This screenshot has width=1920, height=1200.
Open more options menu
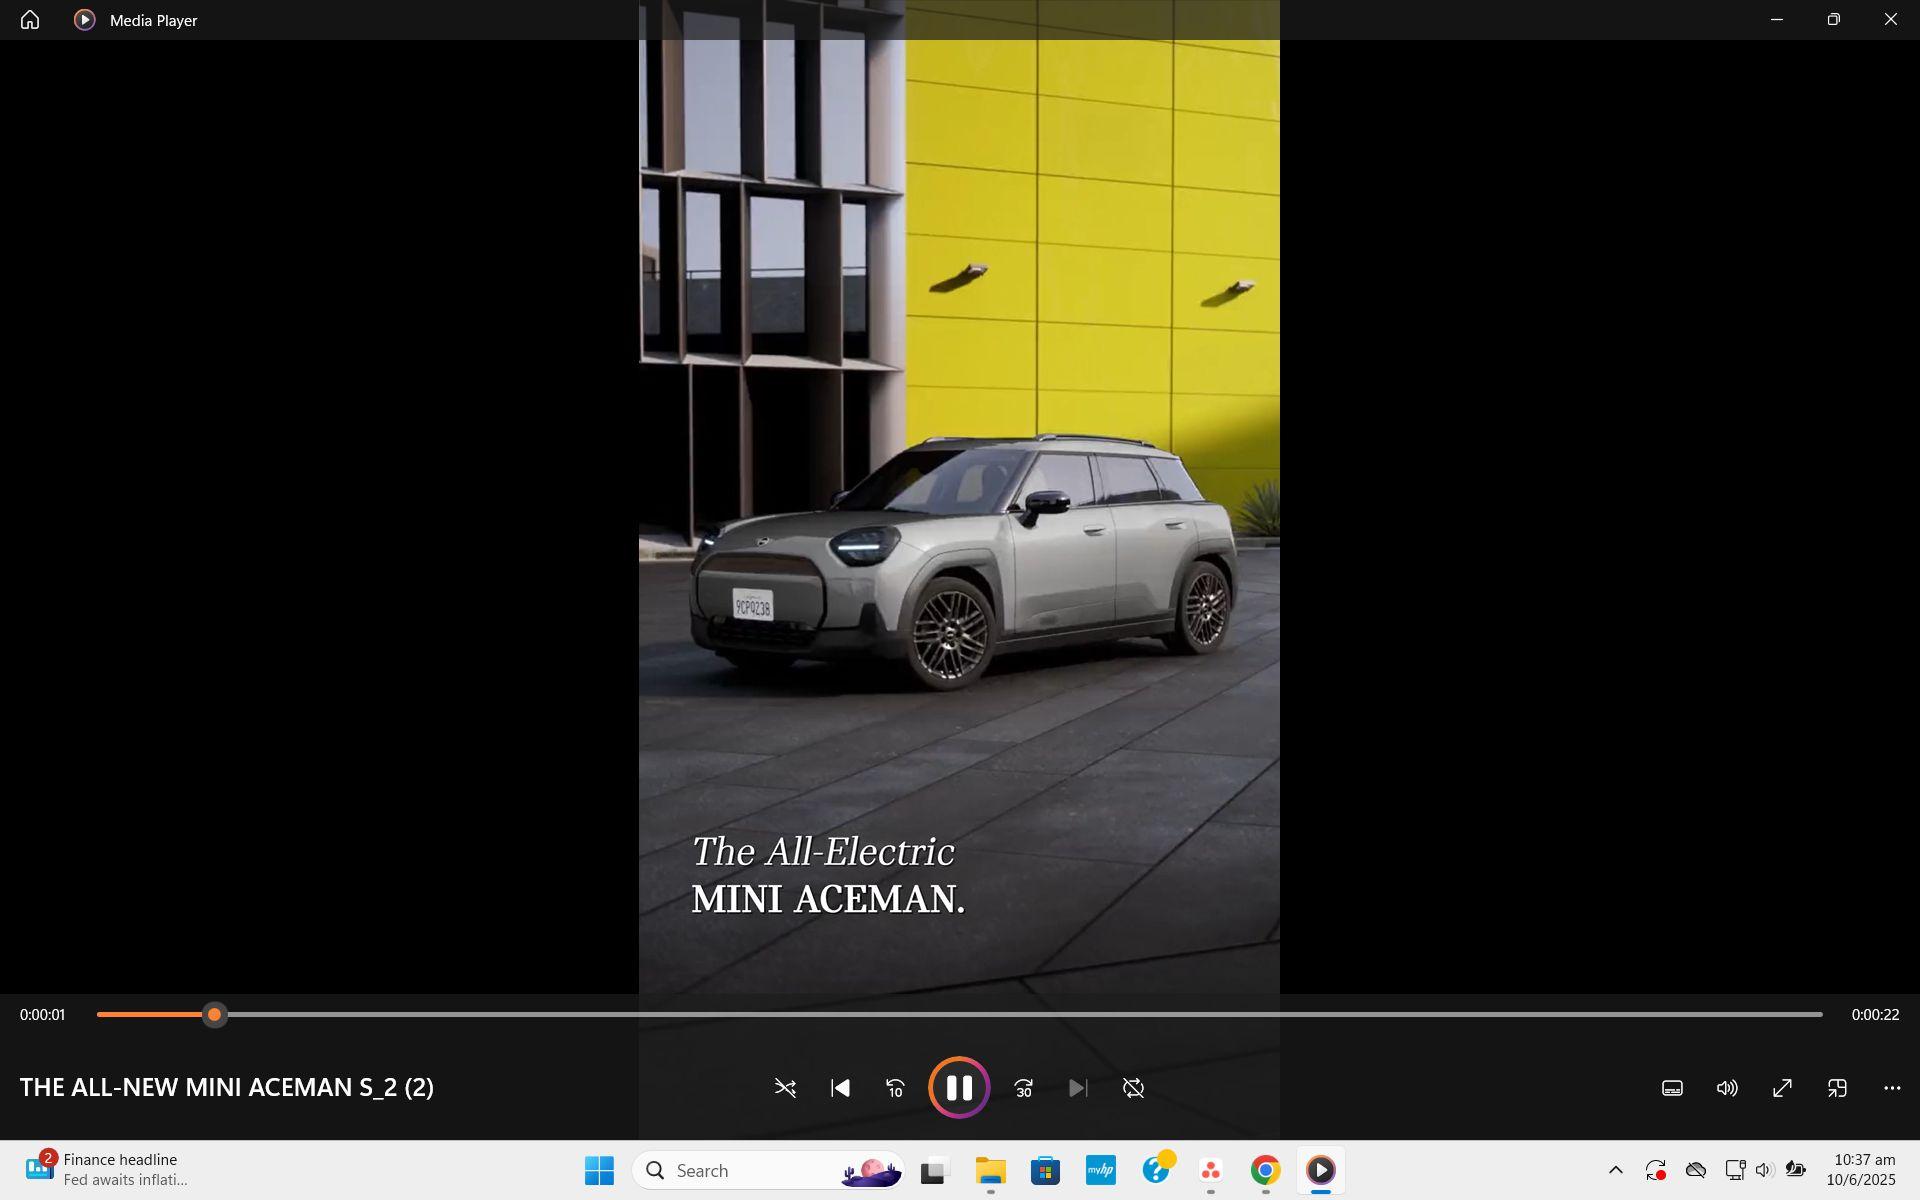pyautogui.click(x=1892, y=1087)
